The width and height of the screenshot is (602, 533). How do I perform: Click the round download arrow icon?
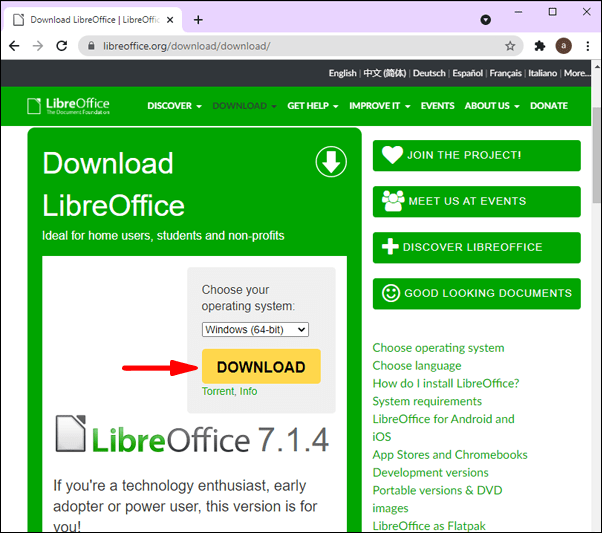click(x=331, y=161)
